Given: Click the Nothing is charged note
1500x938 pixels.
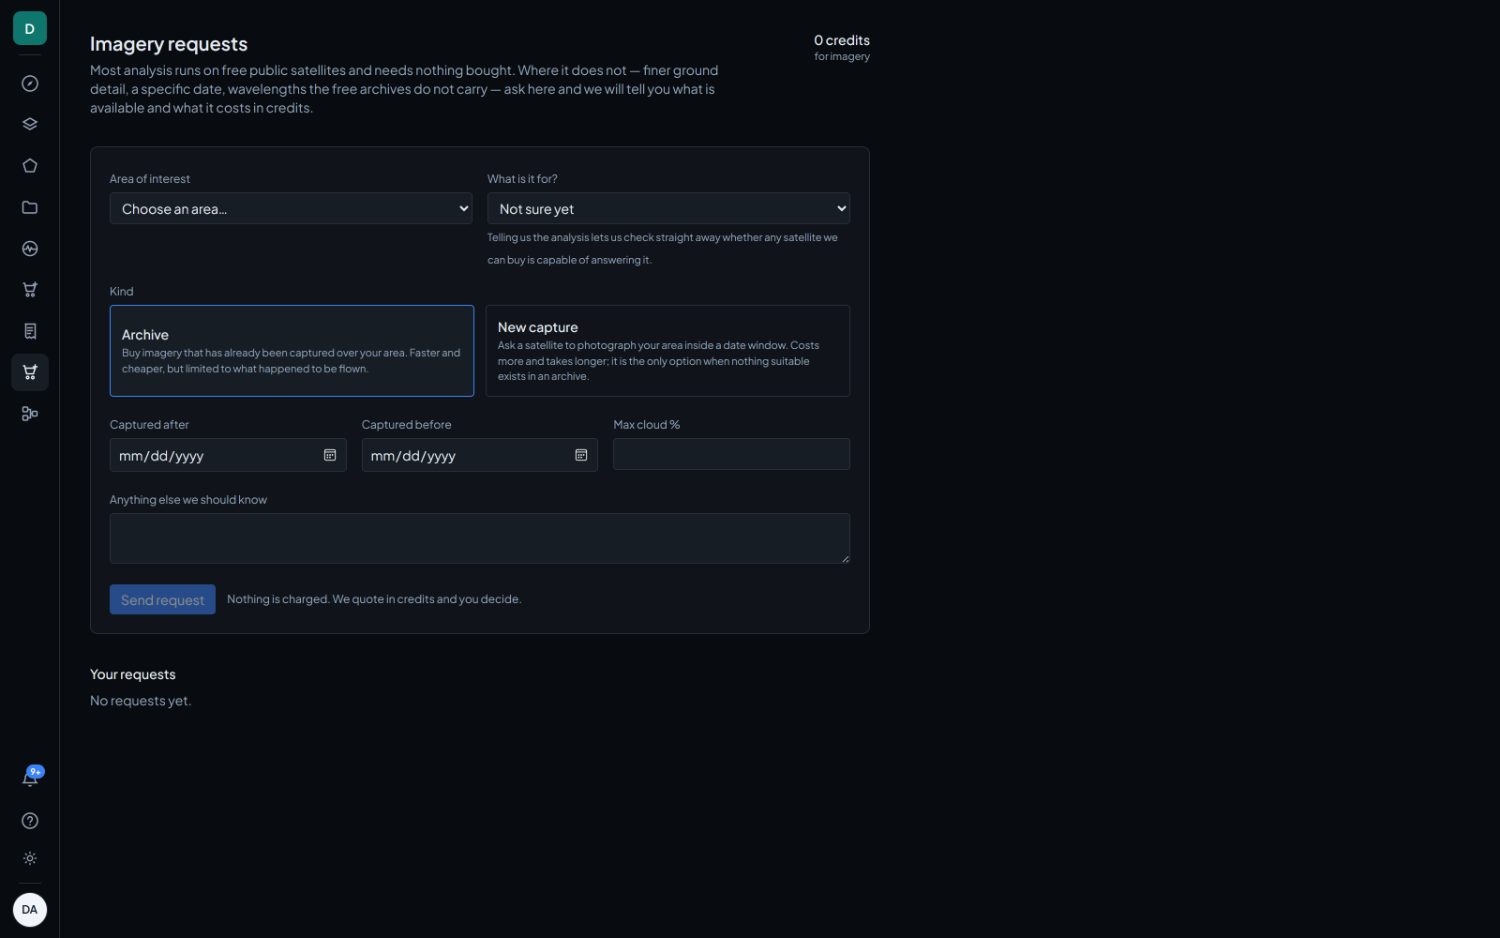Looking at the screenshot, I should click(374, 599).
